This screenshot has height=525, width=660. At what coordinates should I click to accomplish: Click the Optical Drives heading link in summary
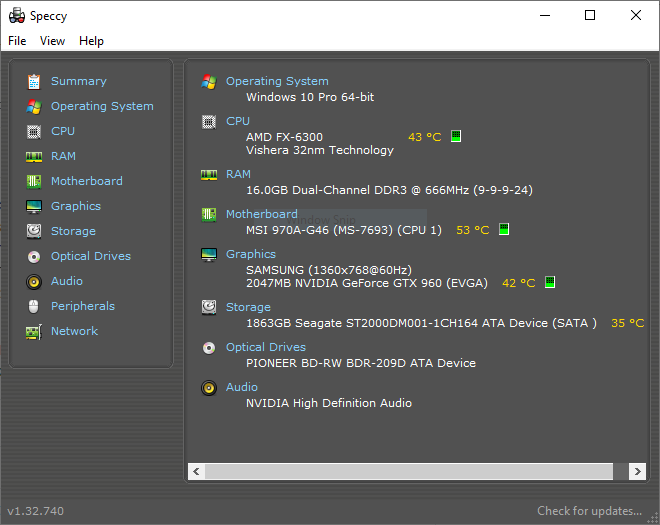point(266,347)
